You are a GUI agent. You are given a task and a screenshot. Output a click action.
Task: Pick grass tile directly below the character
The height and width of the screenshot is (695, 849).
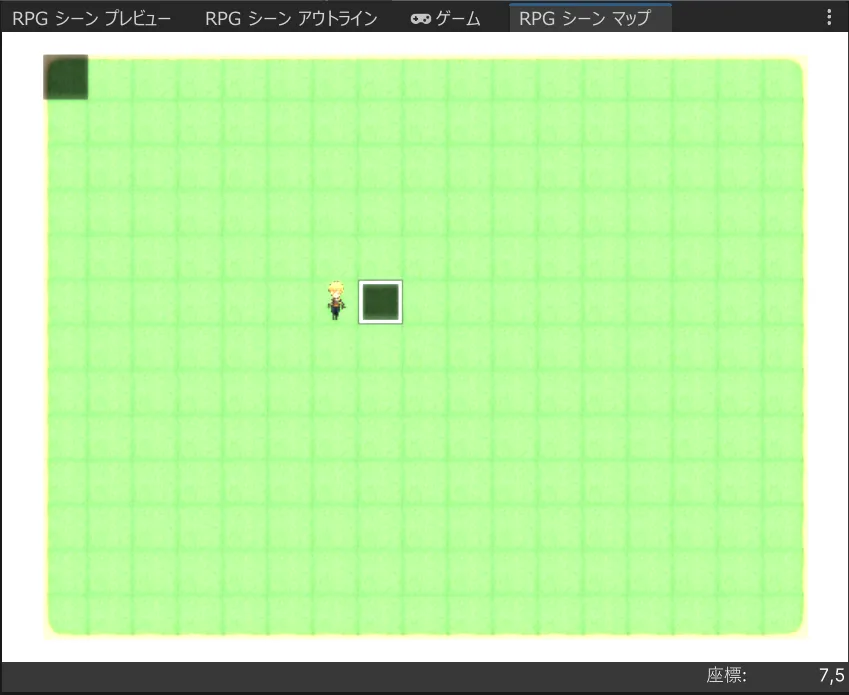pyautogui.click(x=336, y=347)
